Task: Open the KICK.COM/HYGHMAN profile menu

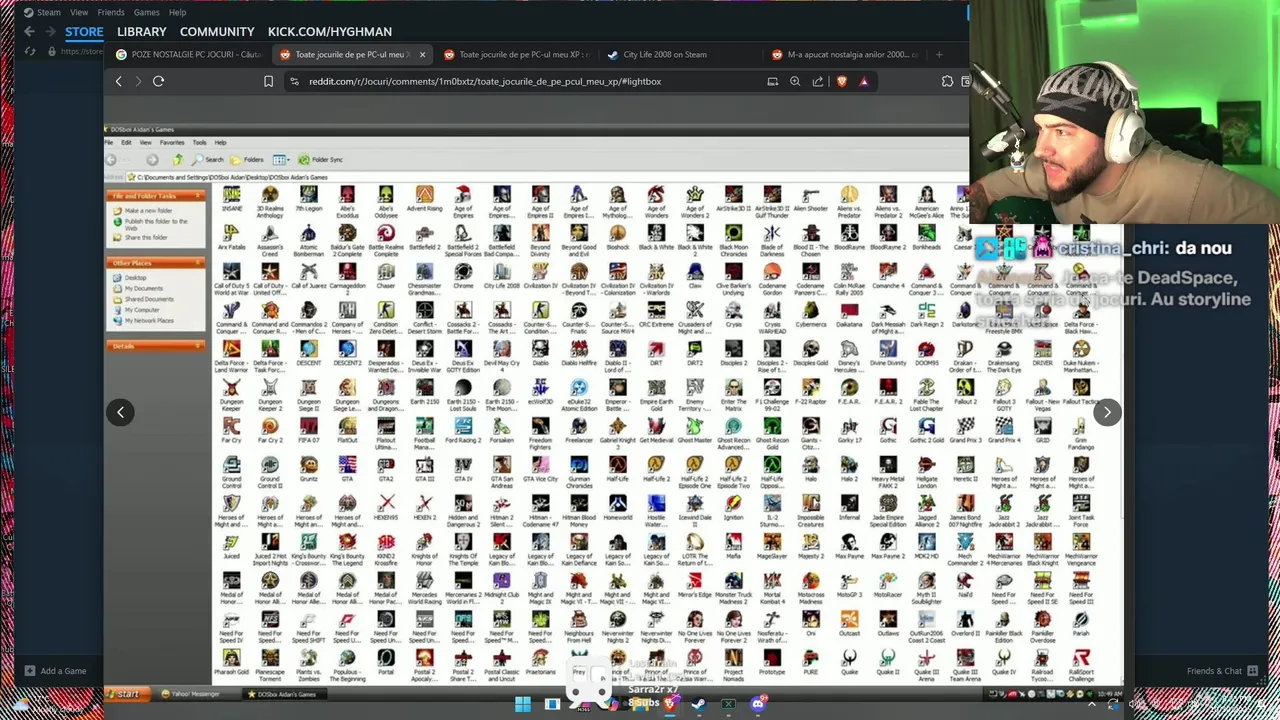Action: (330, 32)
